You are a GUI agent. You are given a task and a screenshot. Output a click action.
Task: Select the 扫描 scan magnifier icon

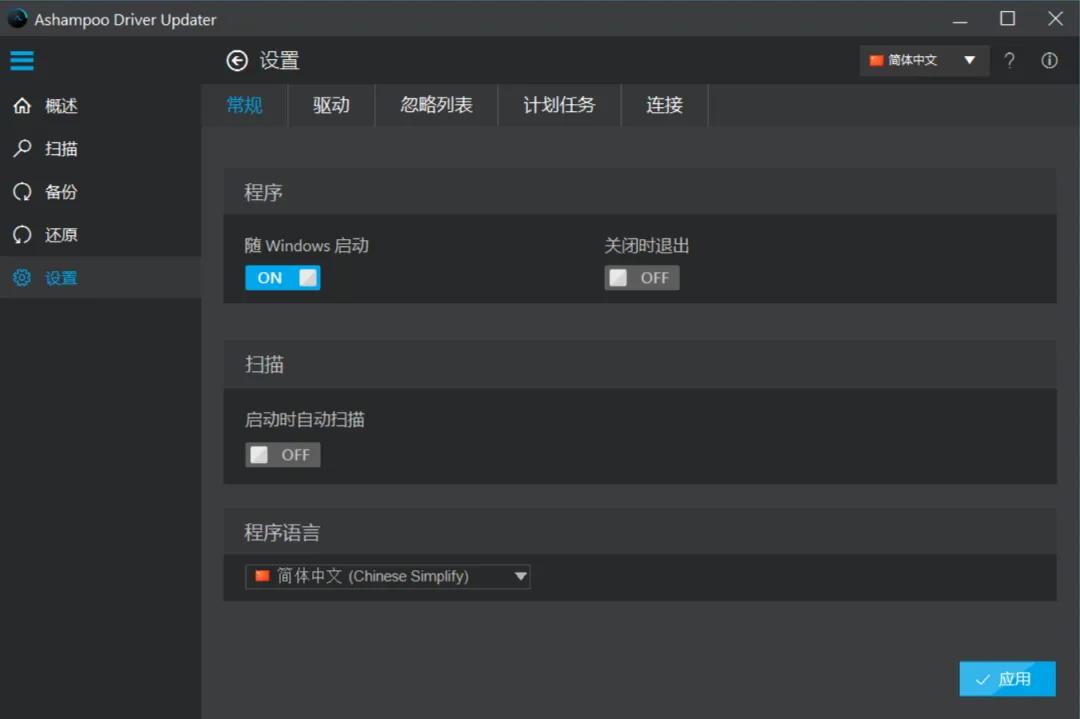pyautogui.click(x=22, y=148)
